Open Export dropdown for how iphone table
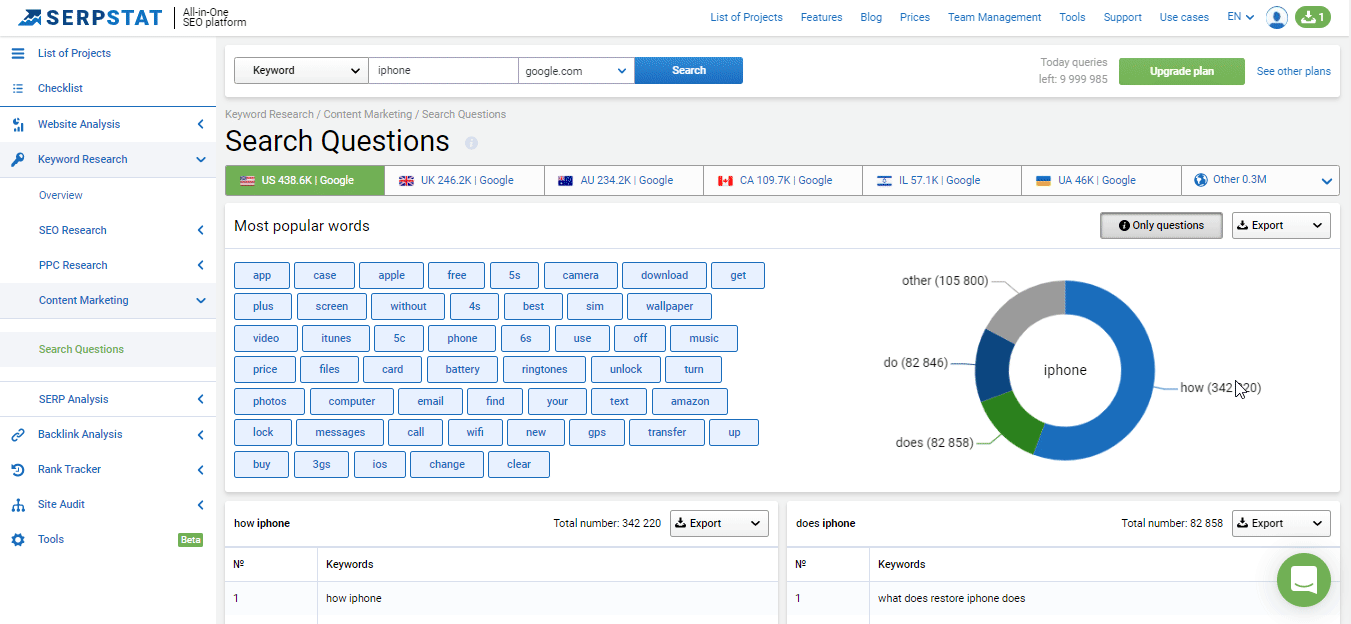This screenshot has height=624, width=1351. tap(719, 523)
